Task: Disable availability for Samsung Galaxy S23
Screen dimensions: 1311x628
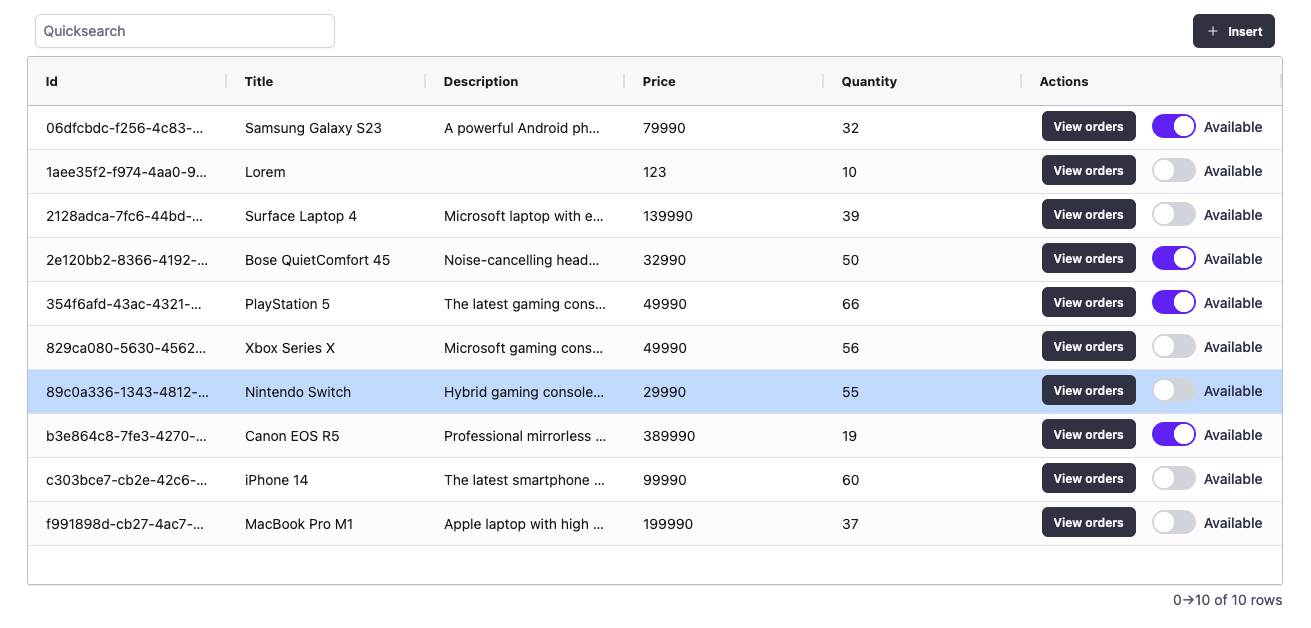Action: (x=1173, y=126)
